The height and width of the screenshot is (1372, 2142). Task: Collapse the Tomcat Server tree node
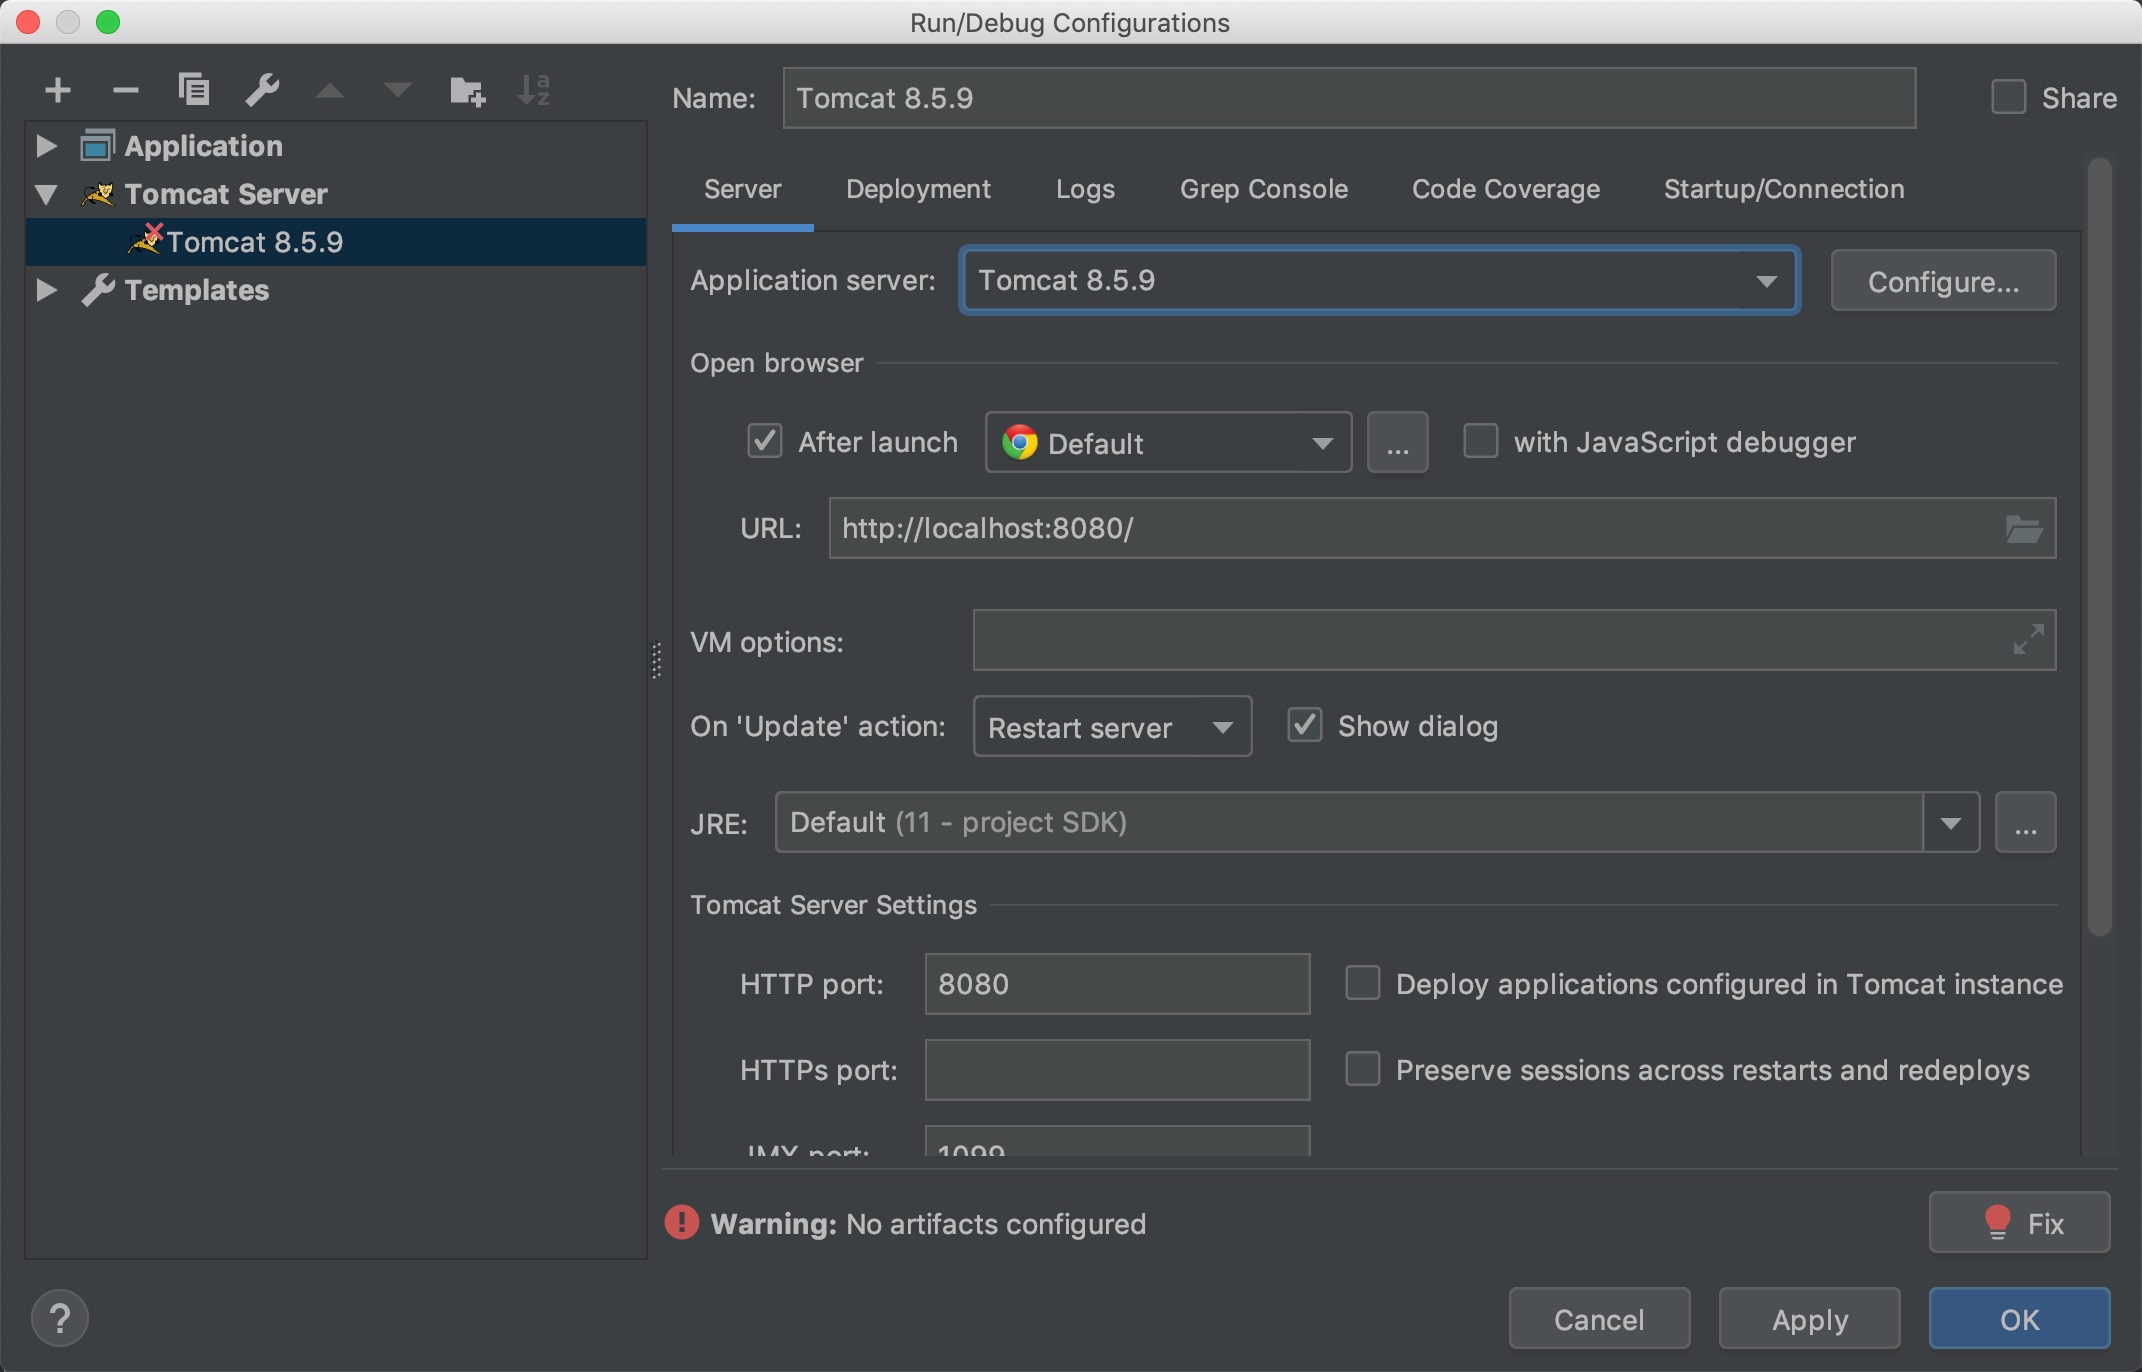click(46, 194)
